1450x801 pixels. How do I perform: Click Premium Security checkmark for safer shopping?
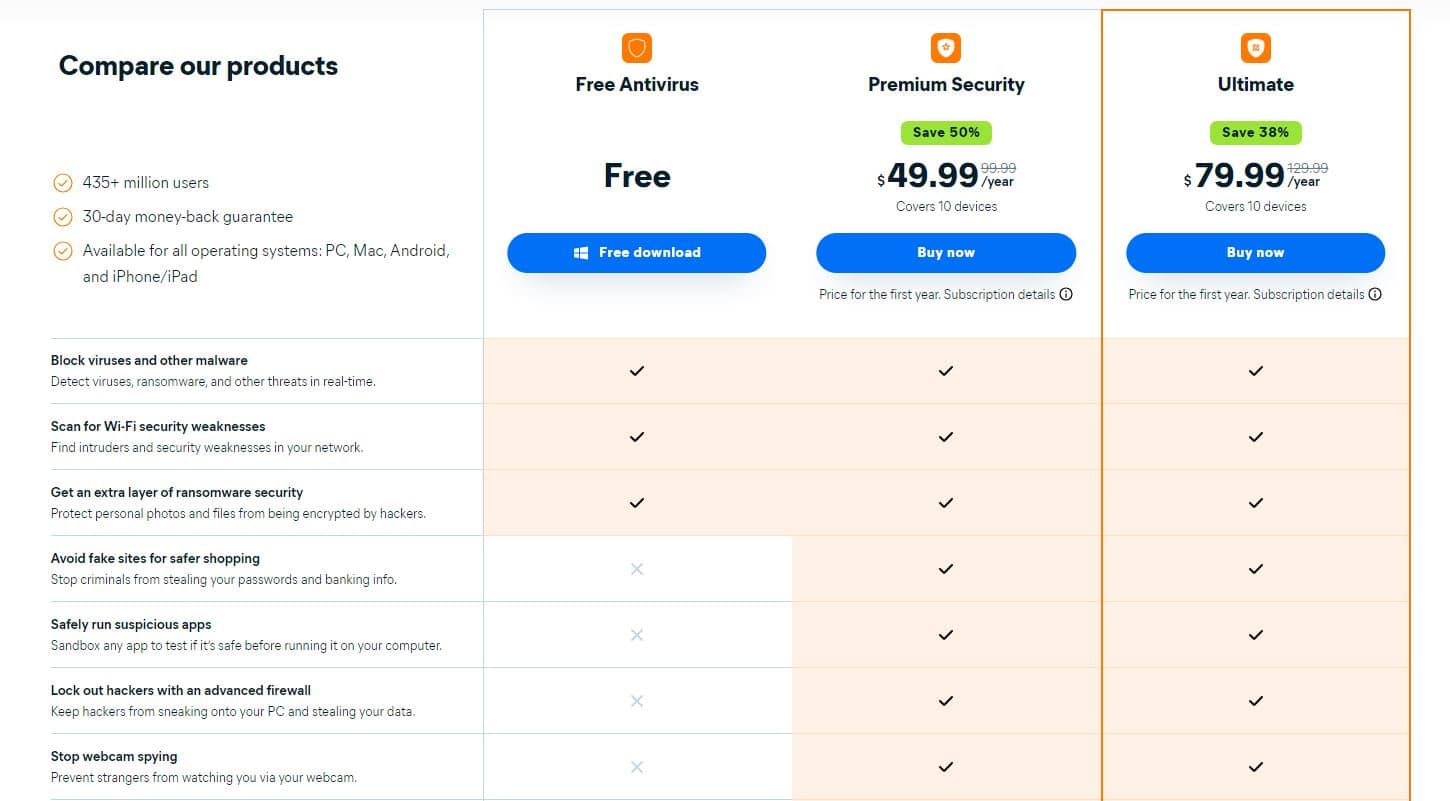tap(946, 569)
